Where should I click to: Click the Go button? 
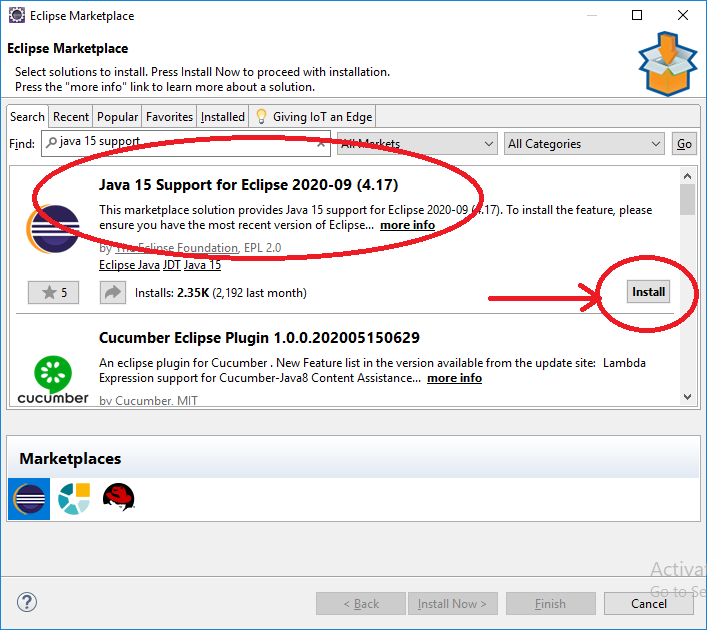coord(684,144)
